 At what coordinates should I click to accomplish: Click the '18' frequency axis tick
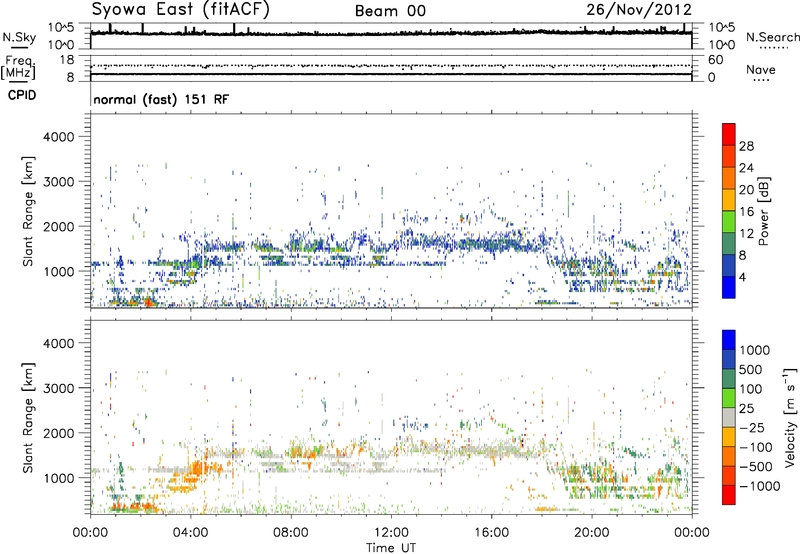coord(67,60)
